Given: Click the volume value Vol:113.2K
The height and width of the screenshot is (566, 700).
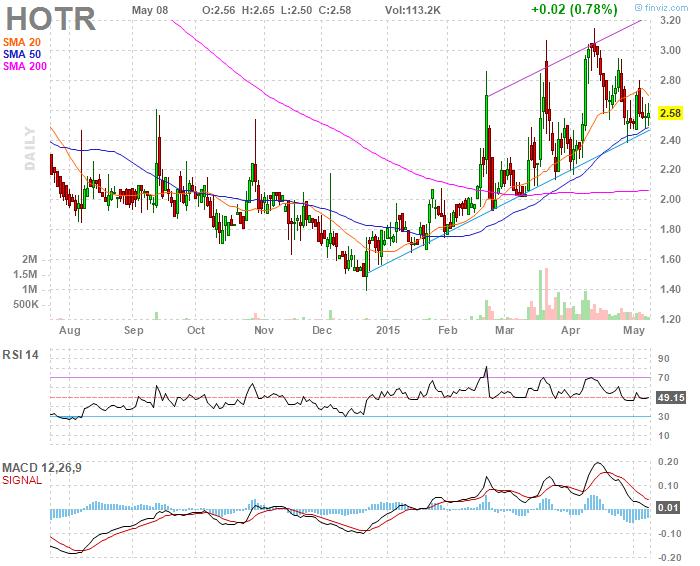Looking at the screenshot, I should (x=413, y=10).
